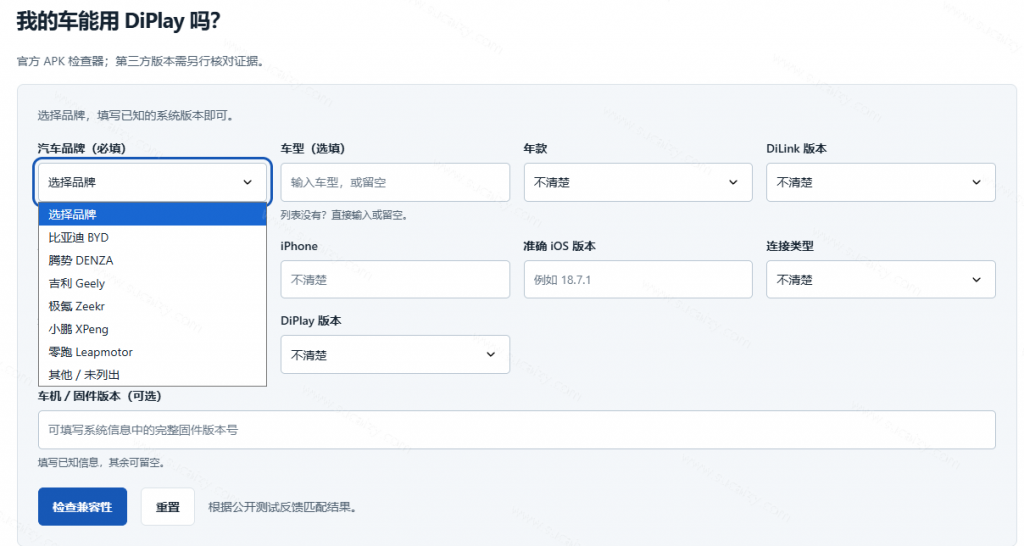Image resolution: width=1024 pixels, height=546 pixels.
Task: Open the 汽车品牌 brand dropdown
Action: (x=152, y=182)
